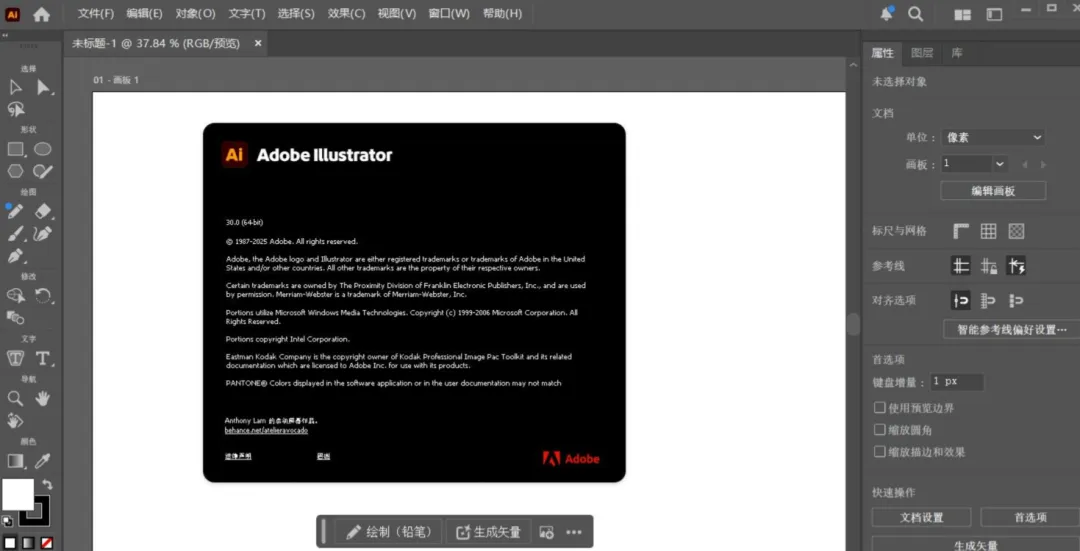The height and width of the screenshot is (551, 1080).
Task: Click 绘制(铅笔) on the contextual bar
Action: coord(390,532)
